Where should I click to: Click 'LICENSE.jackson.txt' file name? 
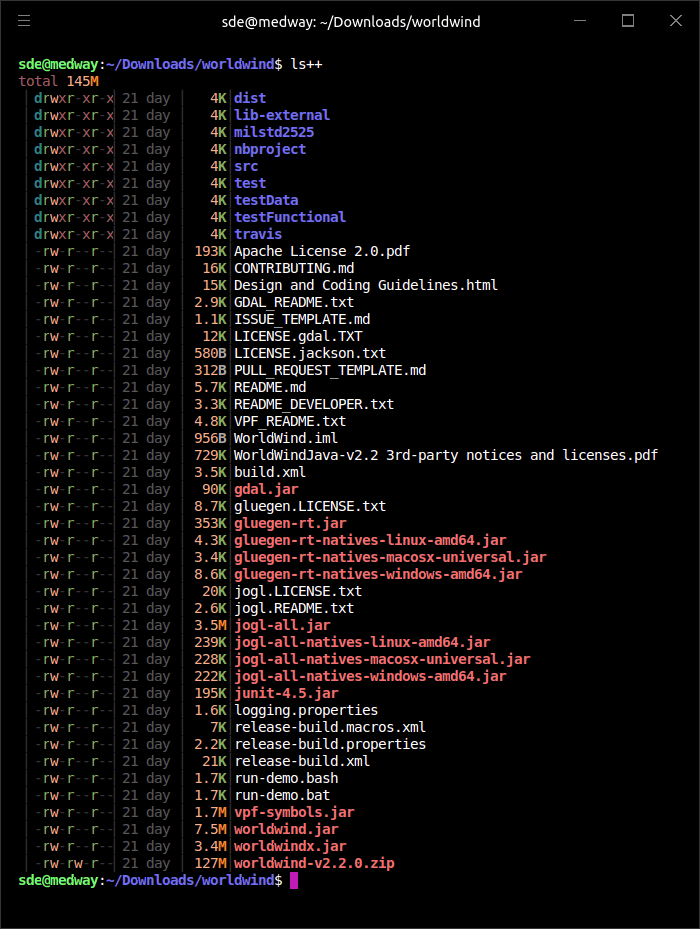click(x=310, y=353)
